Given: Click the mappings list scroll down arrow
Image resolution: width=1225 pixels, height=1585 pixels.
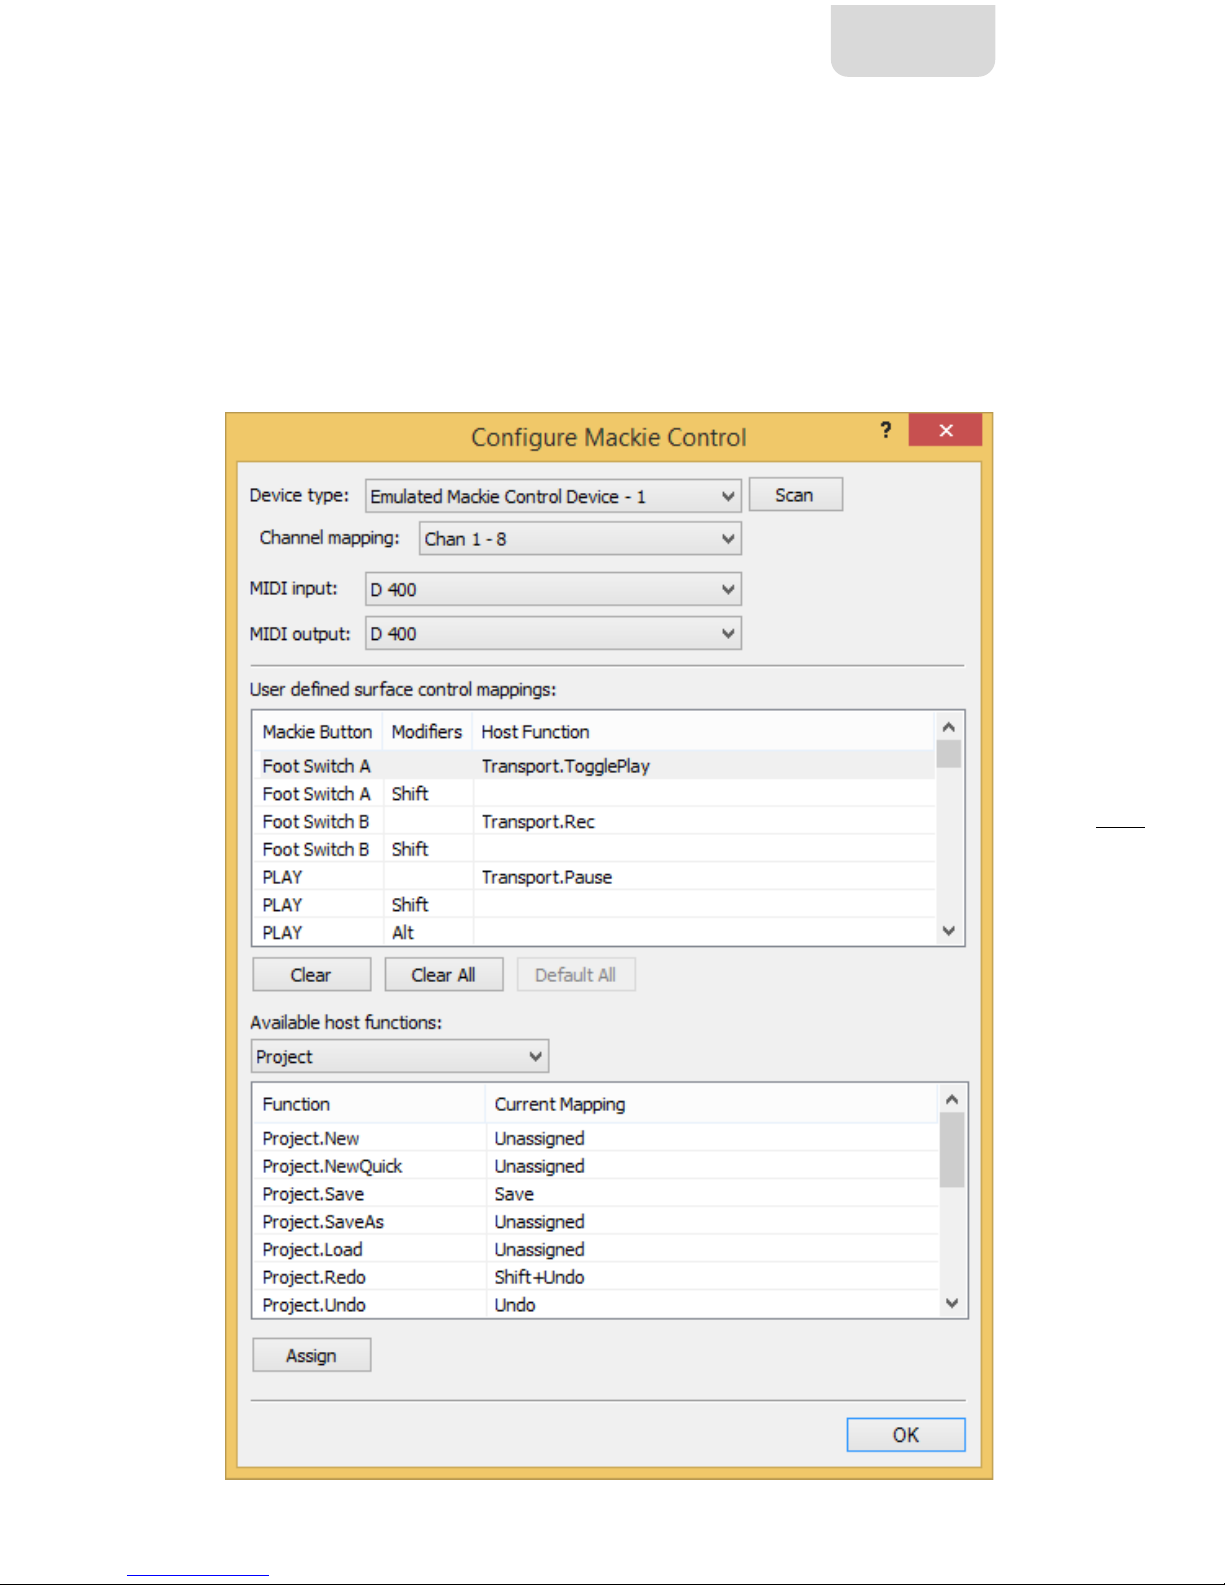Looking at the screenshot, I should pyautogui.click(x=949, y=931).
